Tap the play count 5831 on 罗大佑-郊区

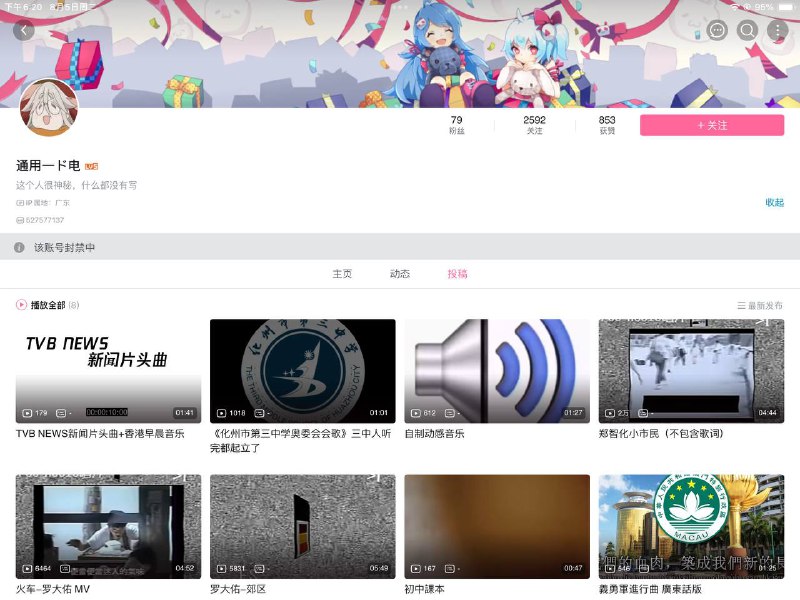237,568
